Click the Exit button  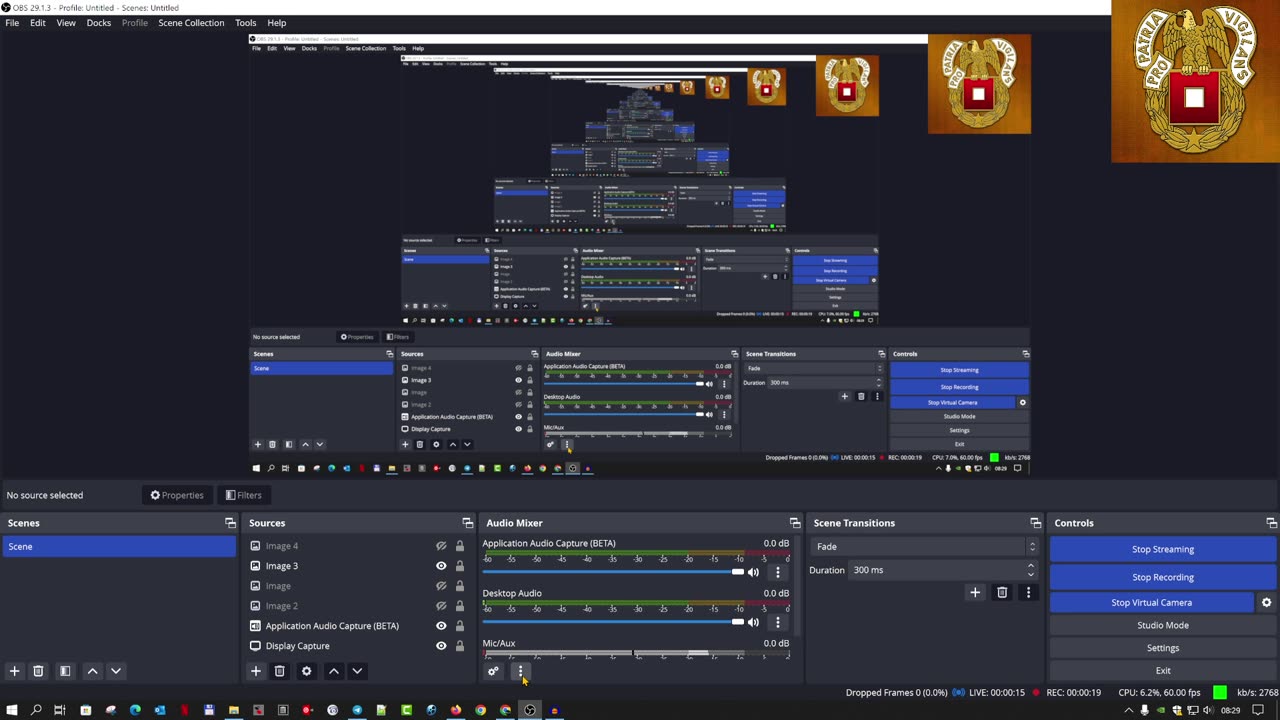click(1163, 671)
